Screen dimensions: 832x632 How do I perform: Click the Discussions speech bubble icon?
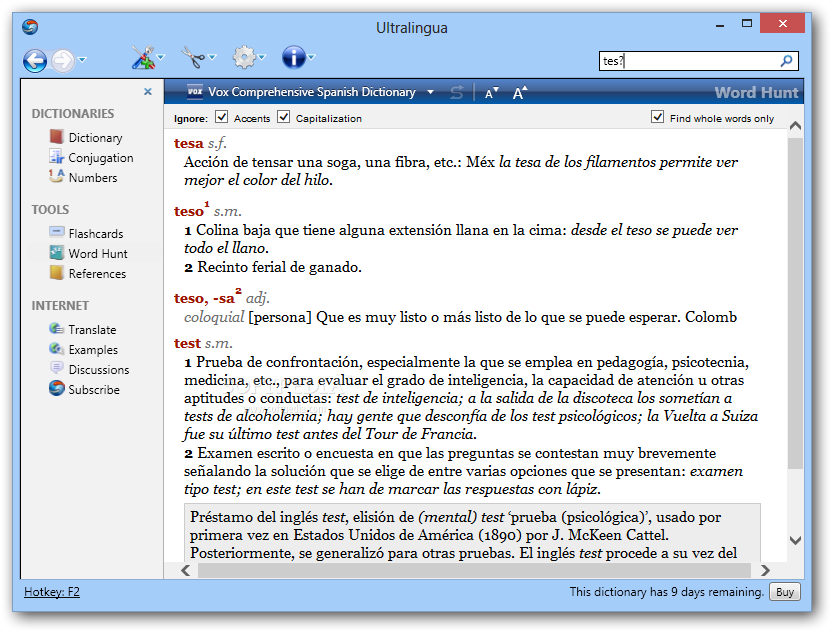56,368
